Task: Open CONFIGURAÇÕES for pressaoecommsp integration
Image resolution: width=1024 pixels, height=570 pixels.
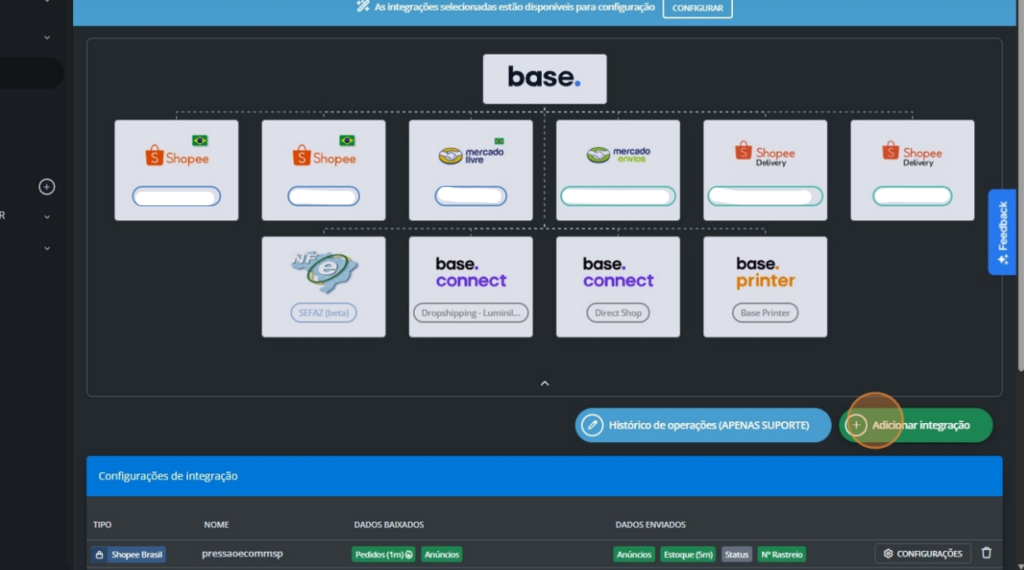Action: click(x=923, y=554)
